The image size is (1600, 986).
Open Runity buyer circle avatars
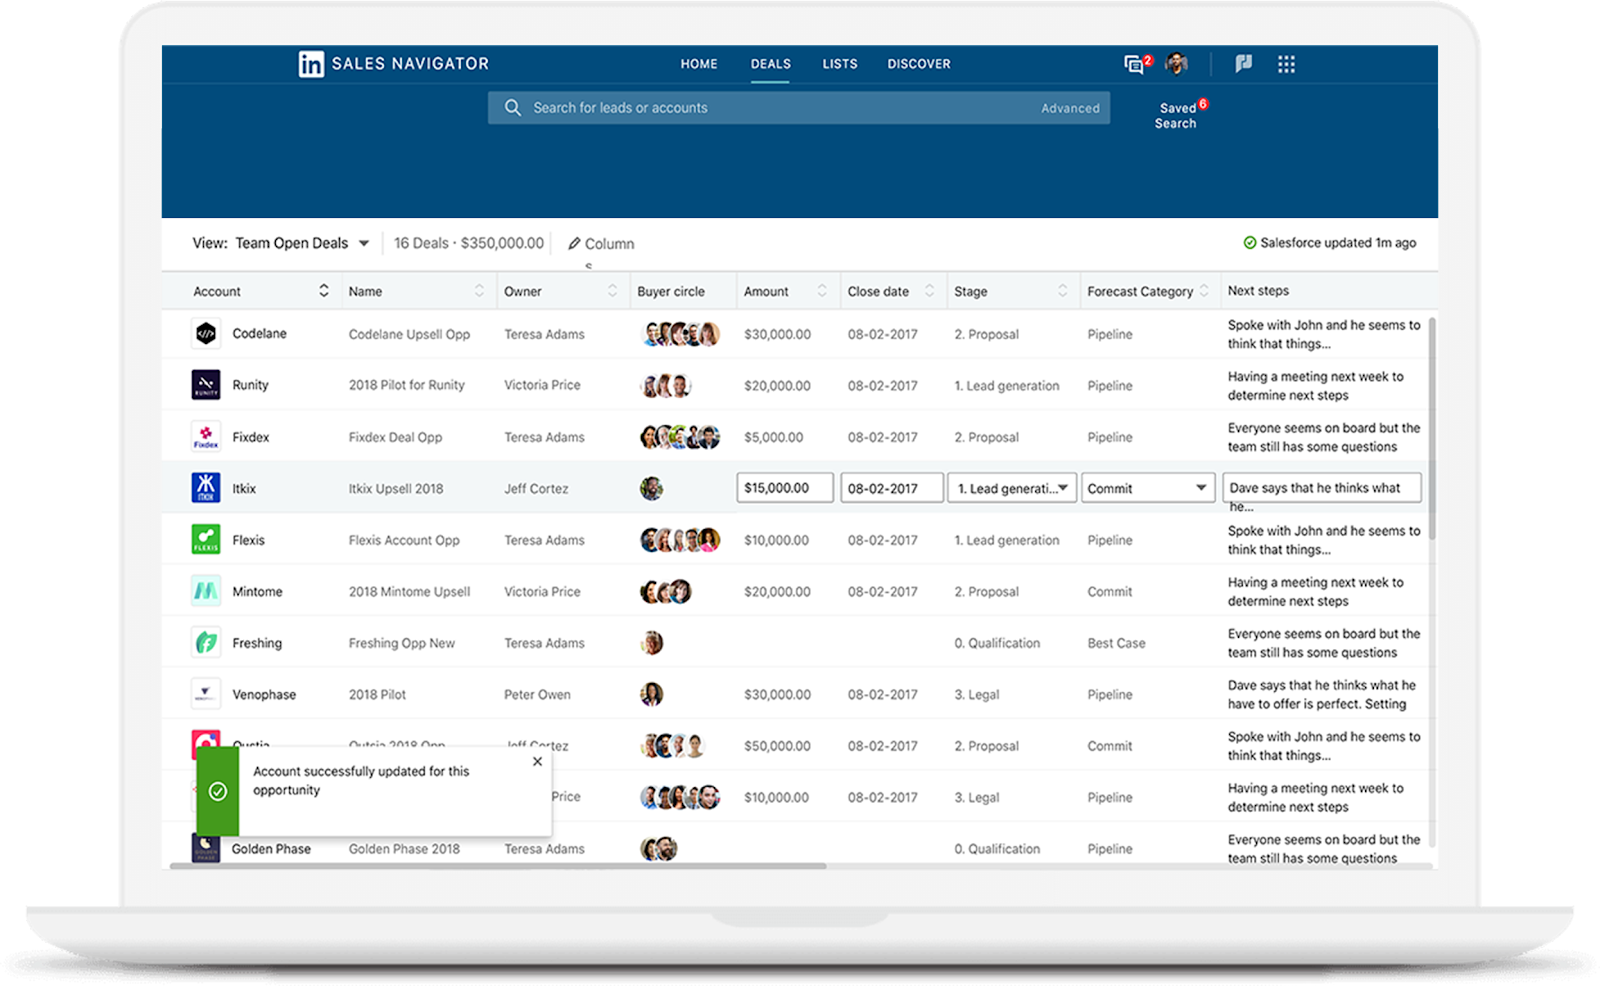tap(666, 385)
